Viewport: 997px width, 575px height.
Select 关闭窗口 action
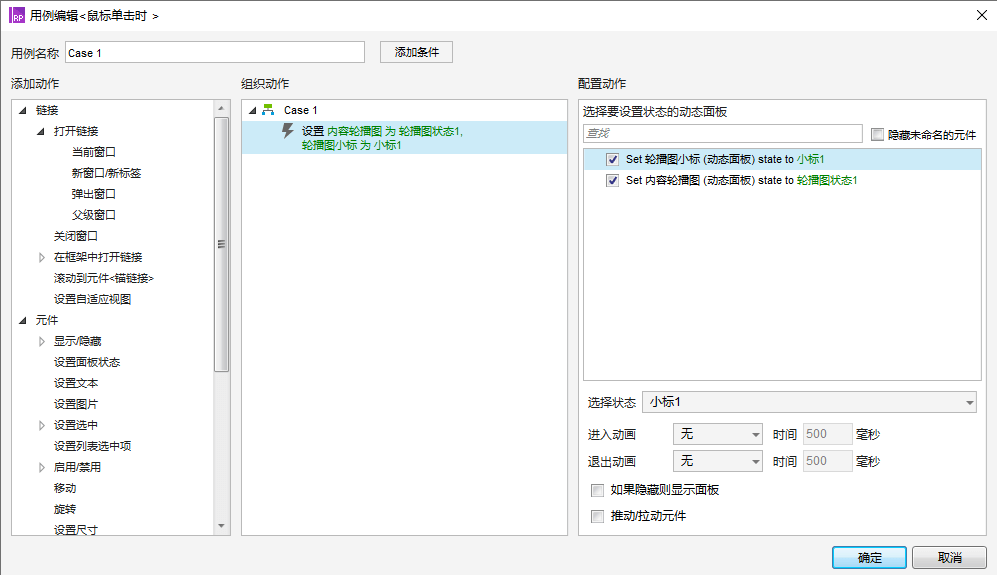coord(76,236)
